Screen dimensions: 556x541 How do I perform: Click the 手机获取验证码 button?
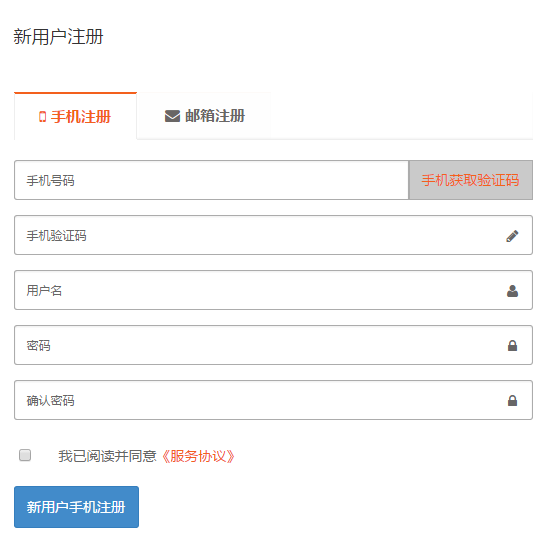(471, 180)
